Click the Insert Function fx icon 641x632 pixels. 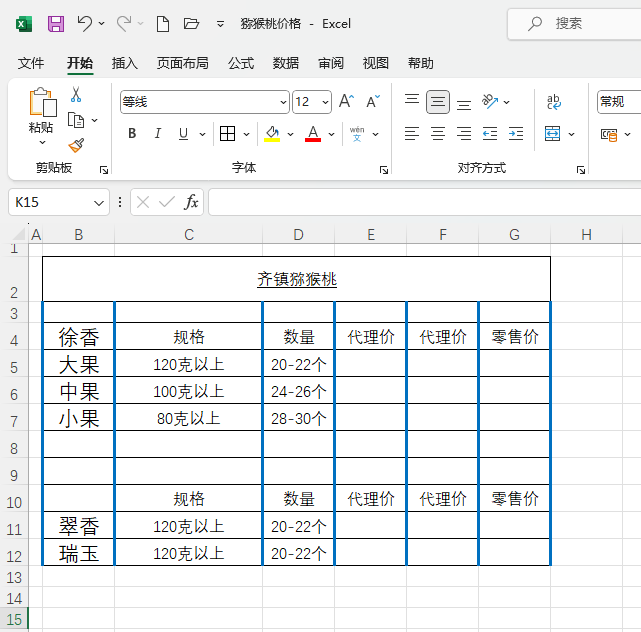click(x=191, y=202)
